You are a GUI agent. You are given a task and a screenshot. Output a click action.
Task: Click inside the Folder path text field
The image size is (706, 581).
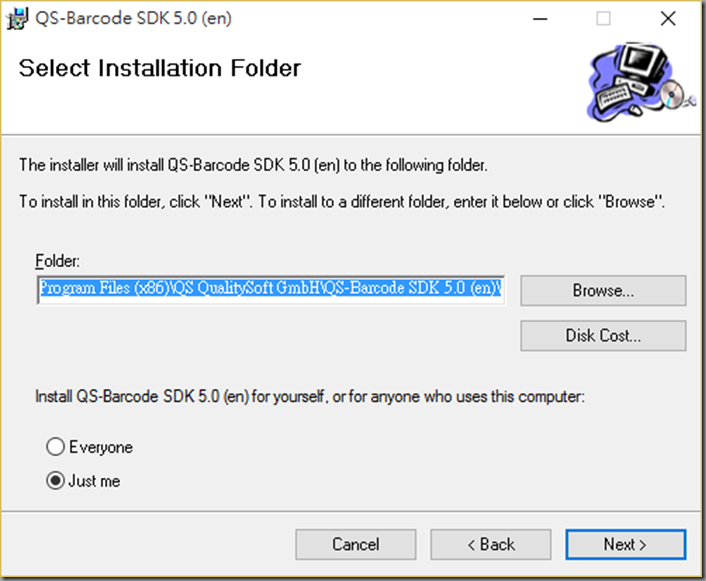pos(271,290)
